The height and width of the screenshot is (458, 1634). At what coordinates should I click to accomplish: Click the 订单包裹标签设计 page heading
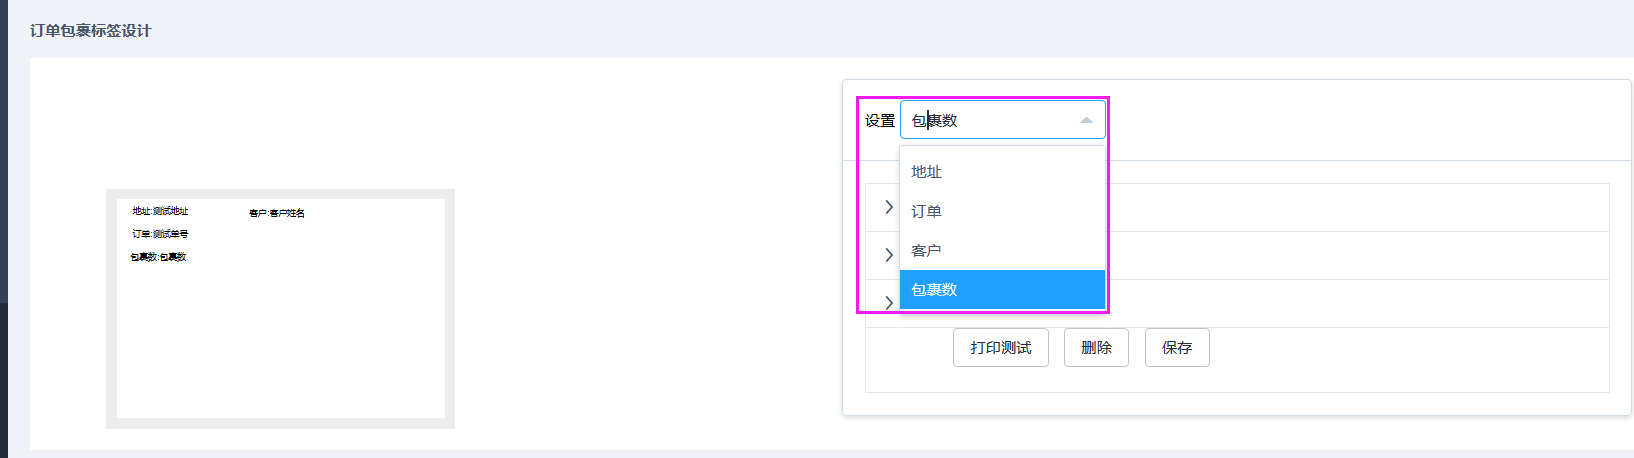click(x=90, y=31)
